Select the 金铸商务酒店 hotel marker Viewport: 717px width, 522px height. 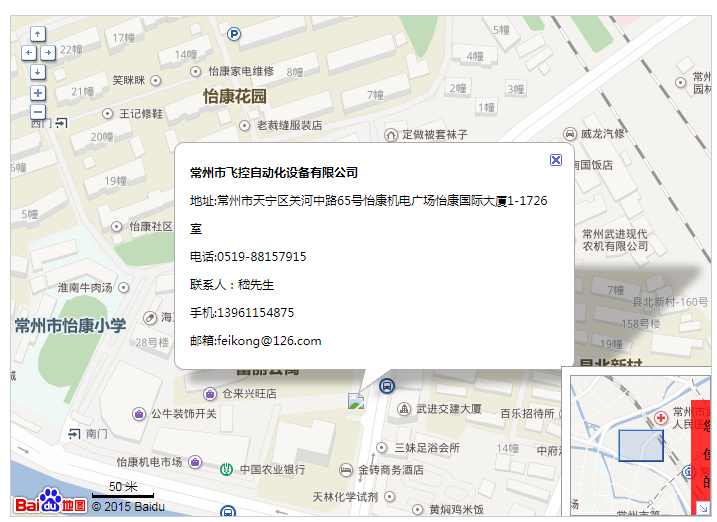(x=347, y=469)
